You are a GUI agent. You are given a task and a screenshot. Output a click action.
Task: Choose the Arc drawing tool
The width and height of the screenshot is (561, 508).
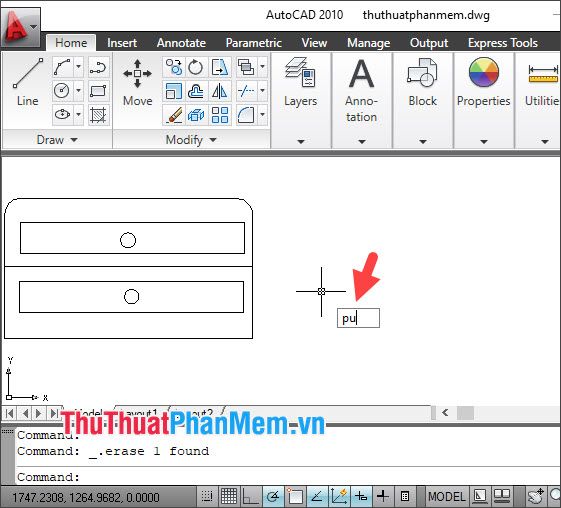tap(63, 67)
